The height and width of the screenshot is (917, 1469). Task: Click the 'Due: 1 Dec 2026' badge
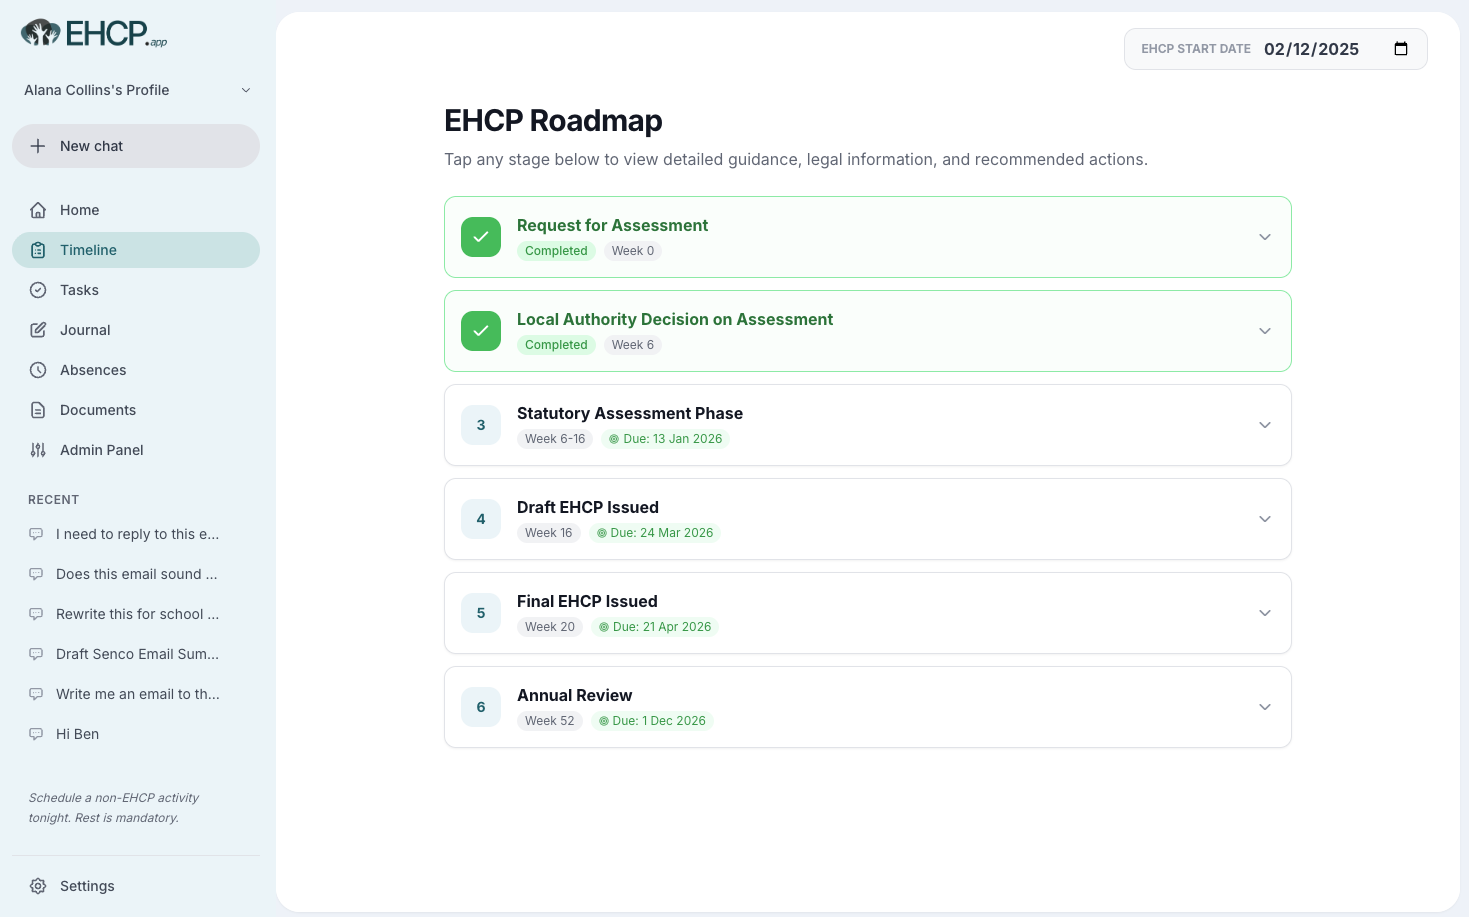[652, 721]
